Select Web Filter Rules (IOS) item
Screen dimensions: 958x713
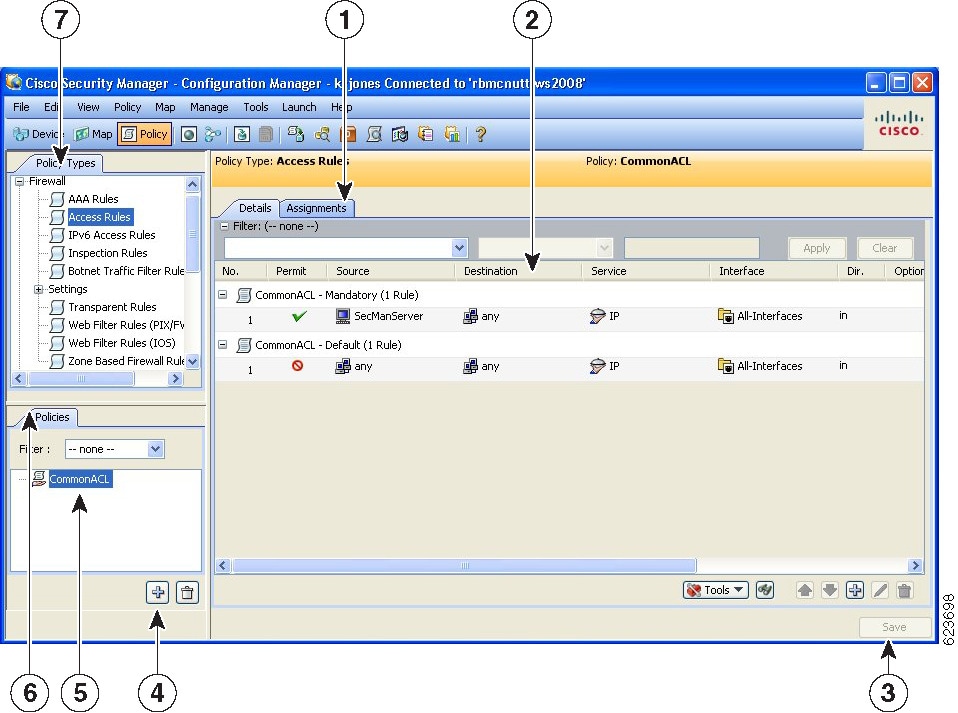tap(122, 343)
